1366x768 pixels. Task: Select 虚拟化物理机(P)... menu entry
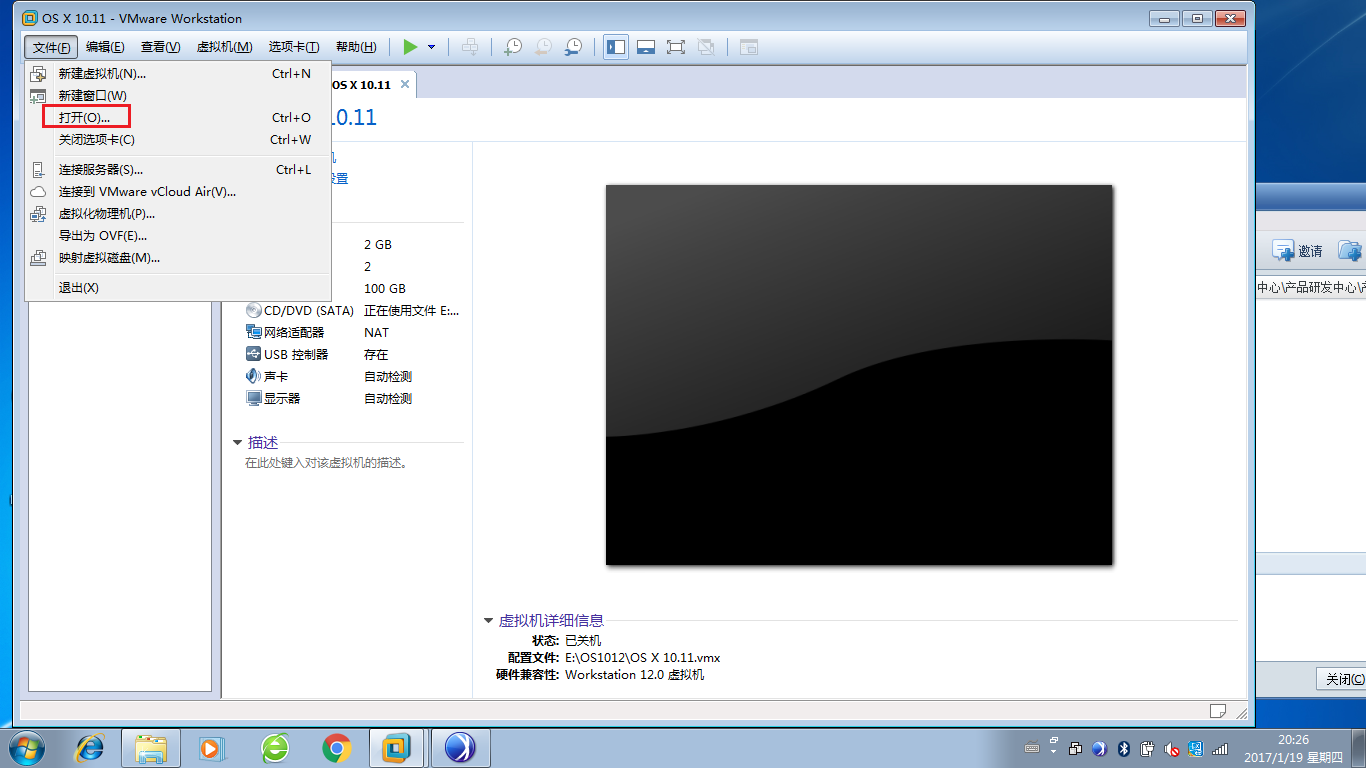click(178, 213)
